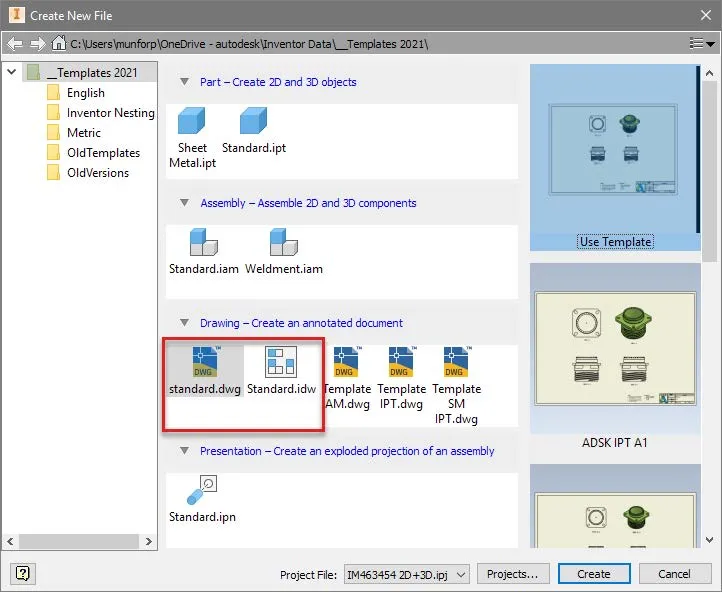Viewport: 722px width, 592px height.
Task: Collapse the Assembly section triangle
Action: (x=184, y=203)
